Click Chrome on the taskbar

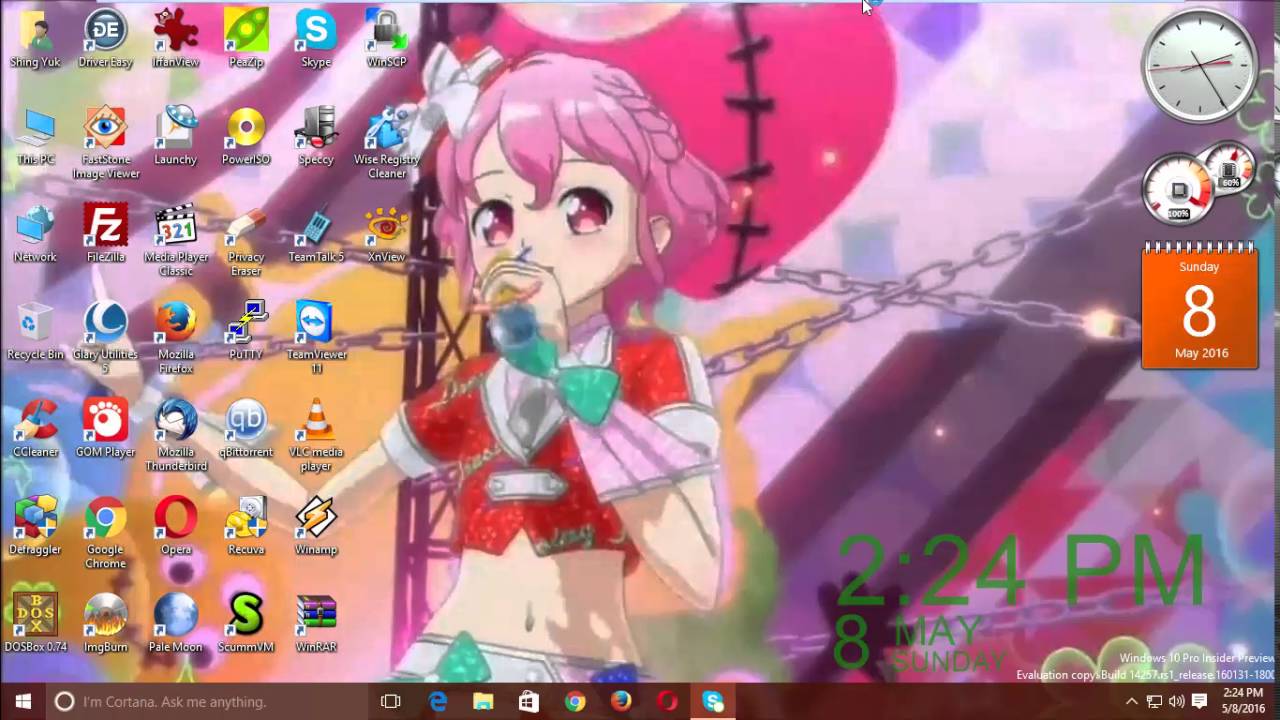(575, 701)
